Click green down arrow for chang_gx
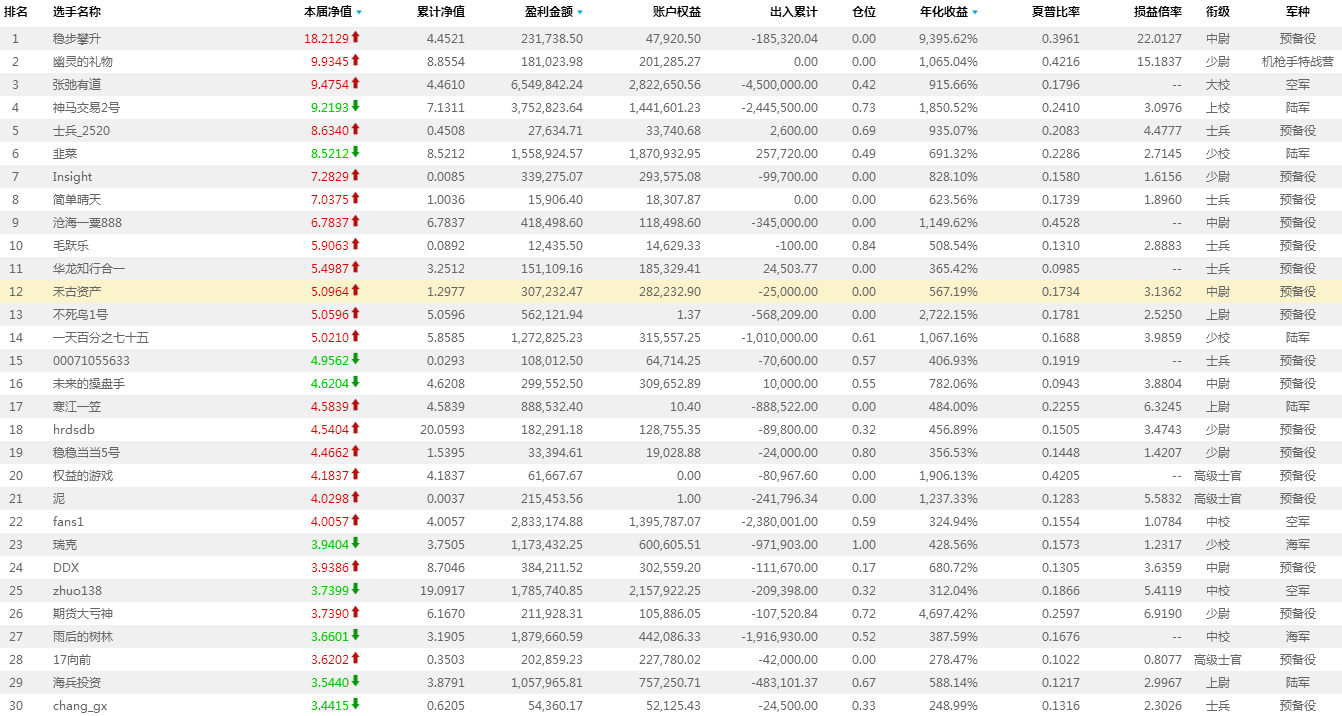 click(355, 704)
